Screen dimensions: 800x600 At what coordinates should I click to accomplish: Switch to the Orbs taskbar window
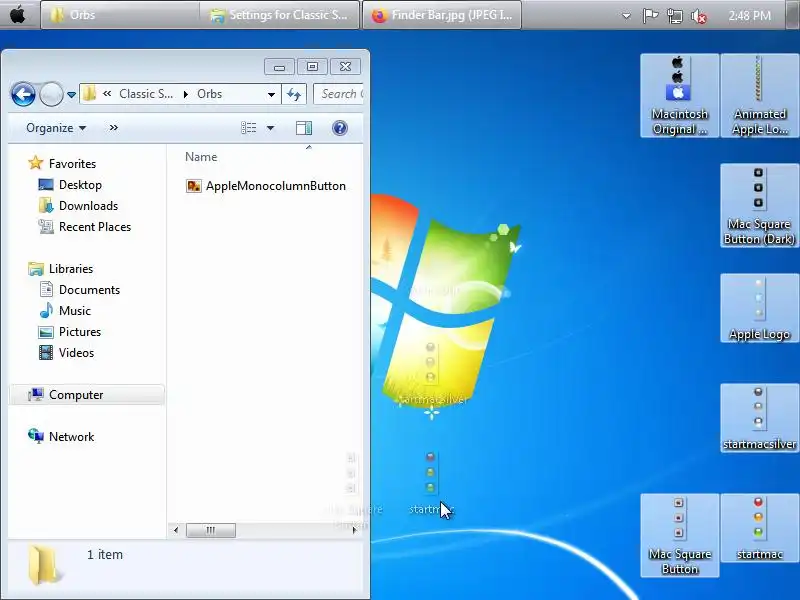point(120,15)
